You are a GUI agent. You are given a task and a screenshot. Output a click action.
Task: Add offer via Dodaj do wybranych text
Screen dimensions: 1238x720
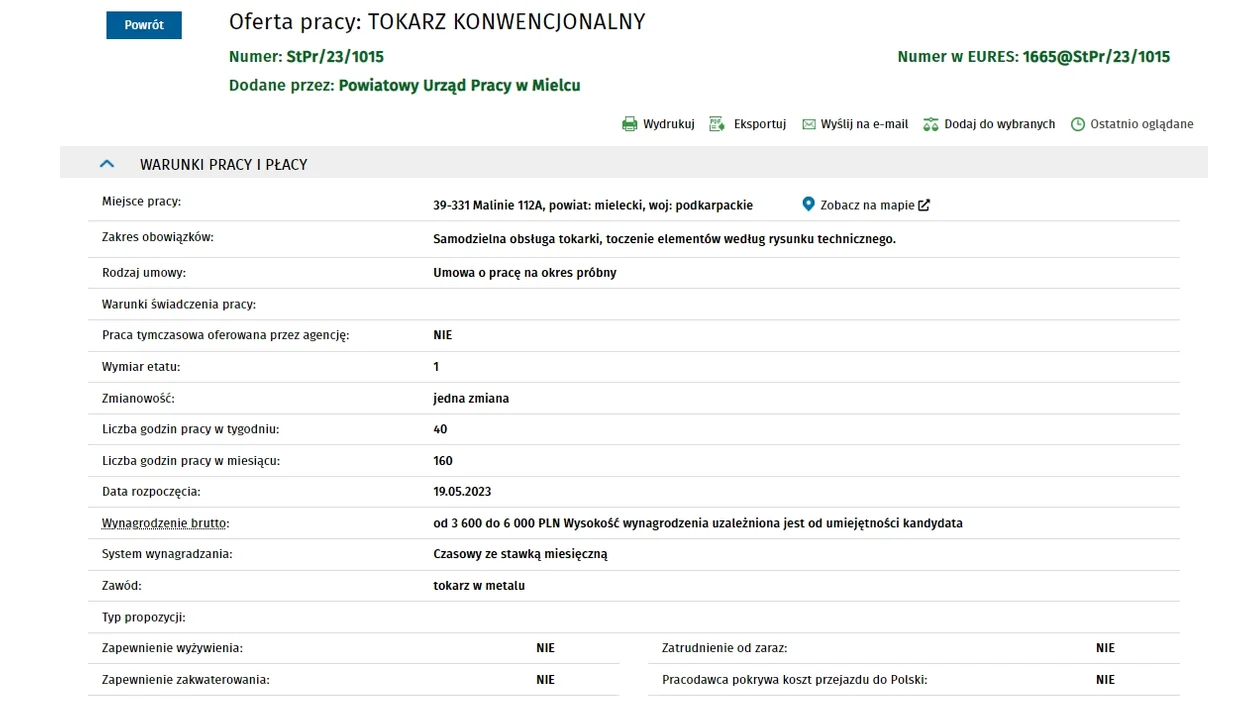click(x=1000, y=124)
